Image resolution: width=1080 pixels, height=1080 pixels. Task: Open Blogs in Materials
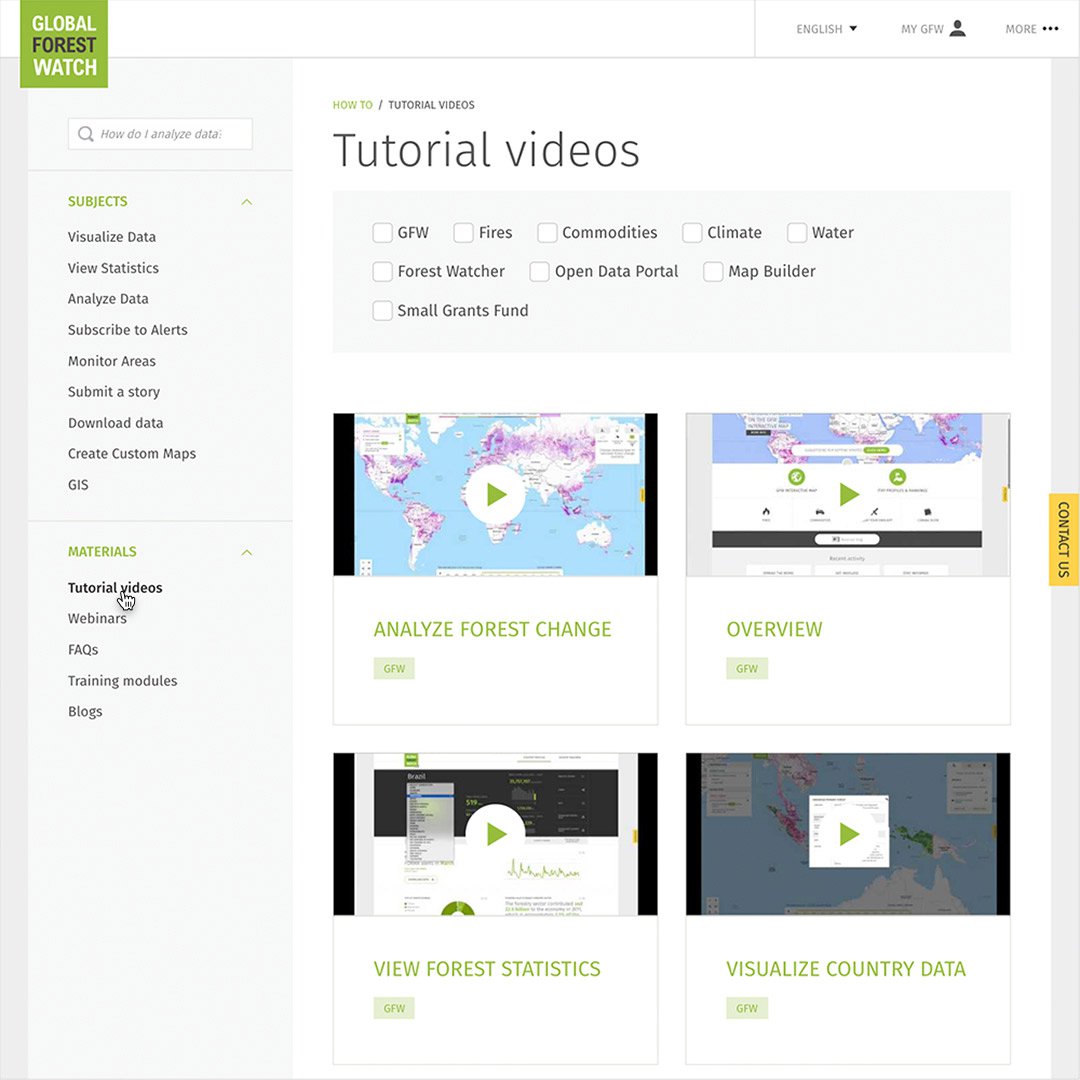pyautogui.click(x=85, y=712)
